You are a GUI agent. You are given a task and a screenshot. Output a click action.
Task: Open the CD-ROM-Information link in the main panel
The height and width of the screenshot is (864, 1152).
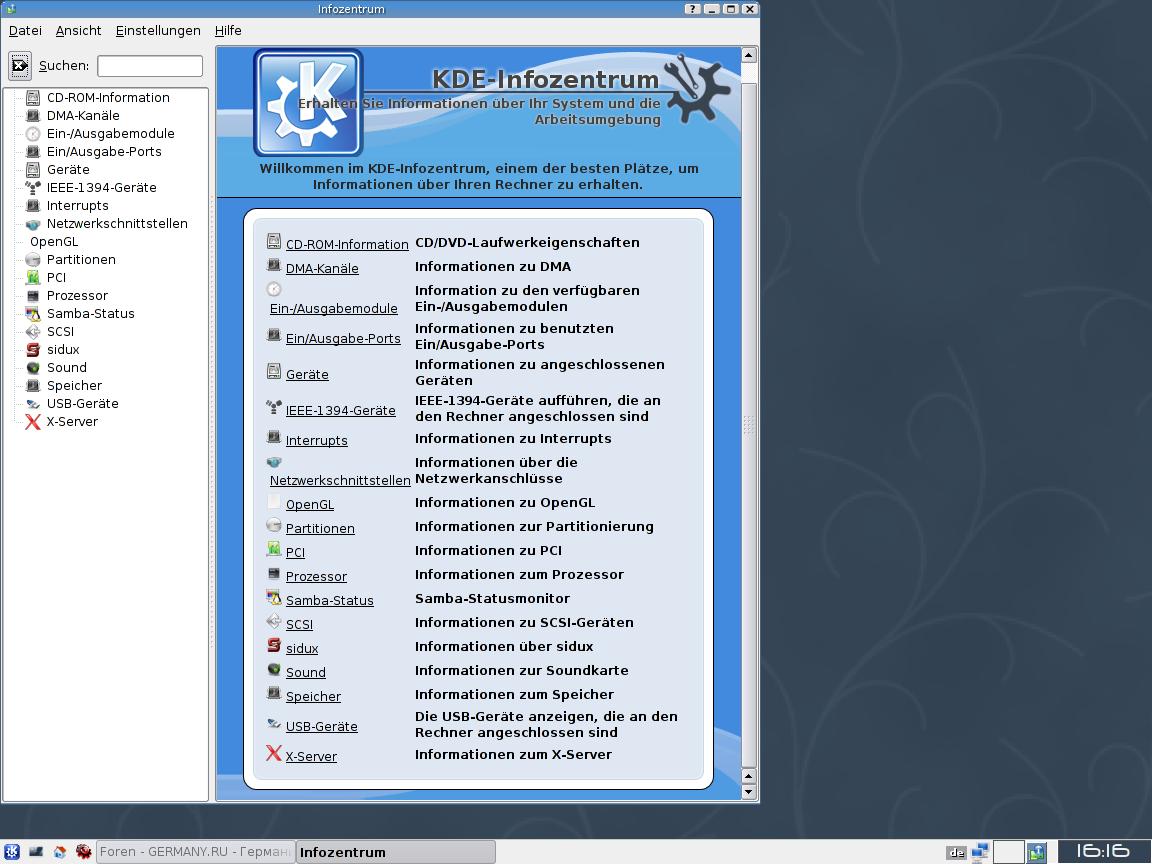click(x=347, y=245)
